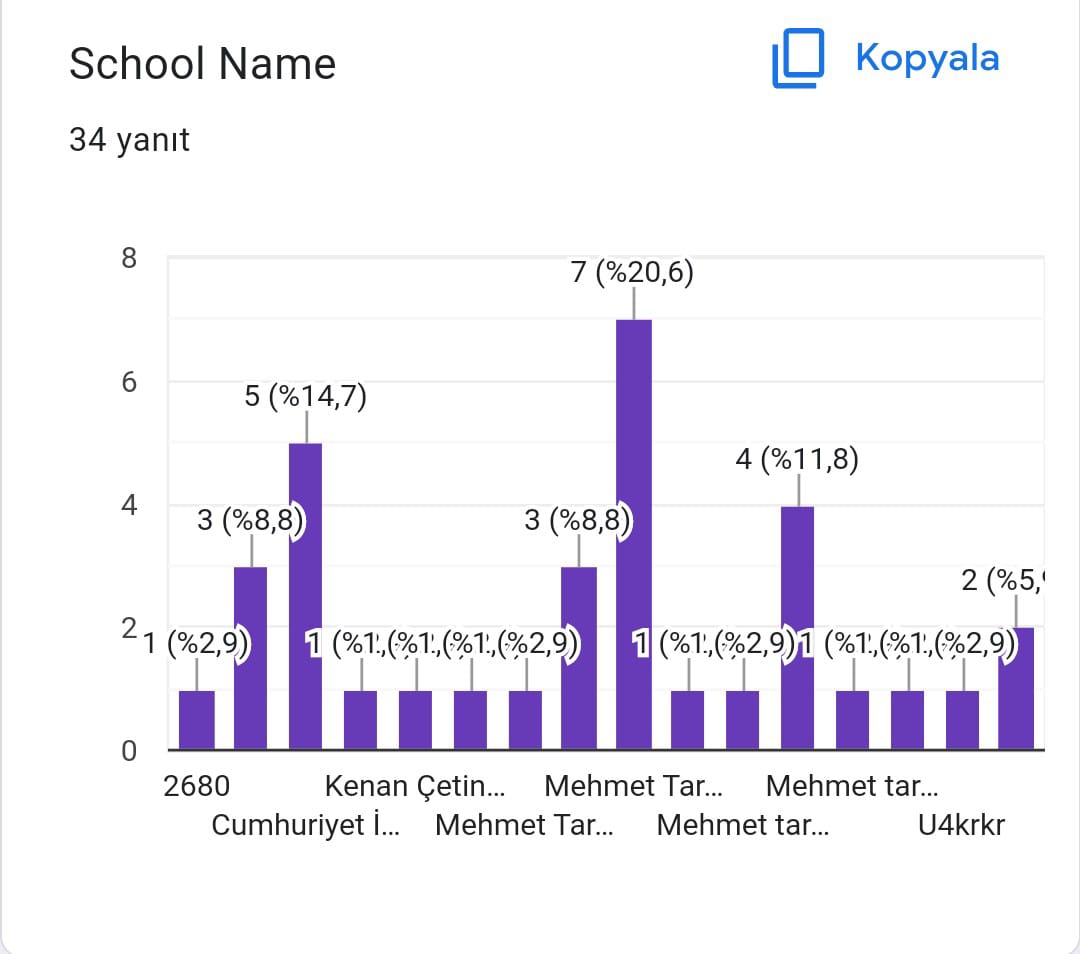The height and width of the screenshot is (954, 1080).
Task: Click the Kenan Çetin... axis label
Action: [414, 786]
